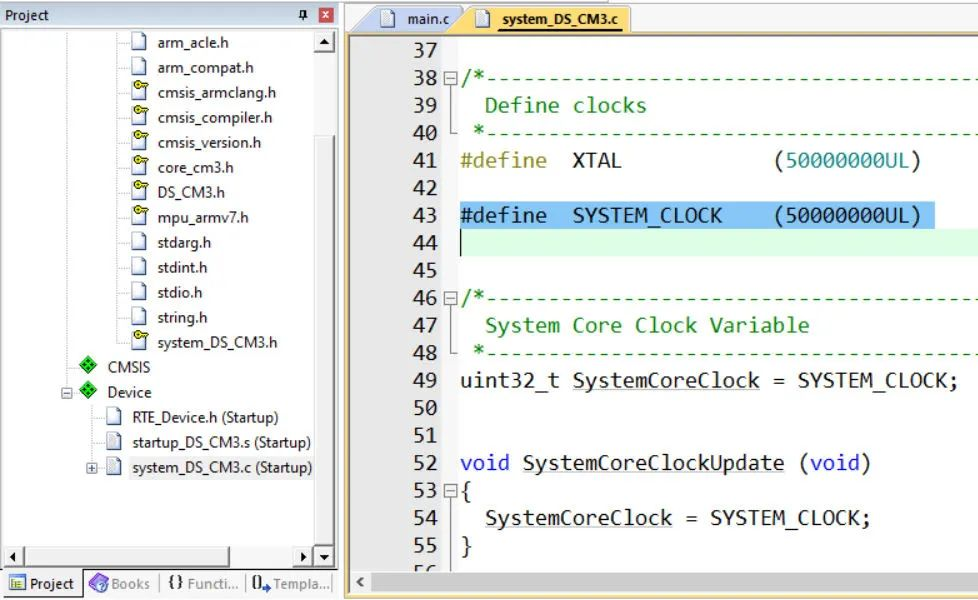
Task: Click the project tree scroll up arrow
Action: tap(324, 42)
